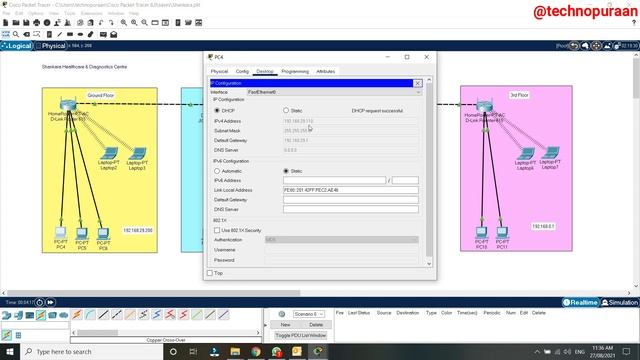Screen dimensions: 640x360
Task: Click the New scenario button
Action: 285,325
